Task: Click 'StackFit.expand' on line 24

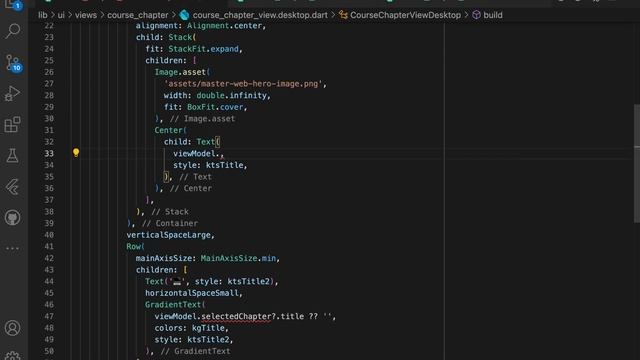Action: (x=203, y=49)
